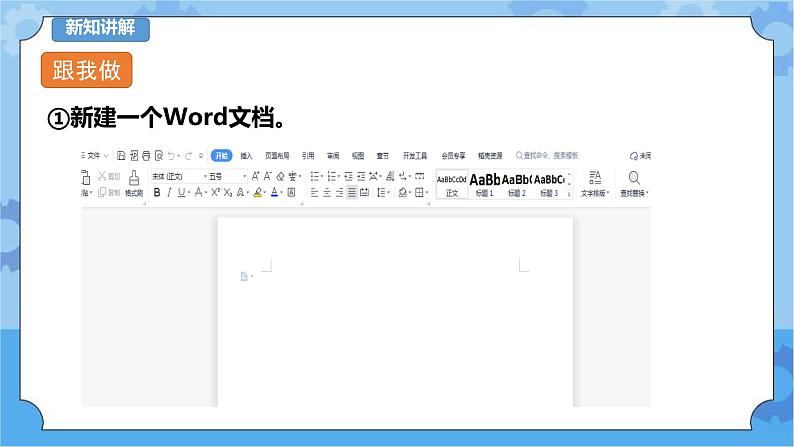Viewport: 794px width, 447px height.
Task: Click the Align Left icon
Action: 314,192
